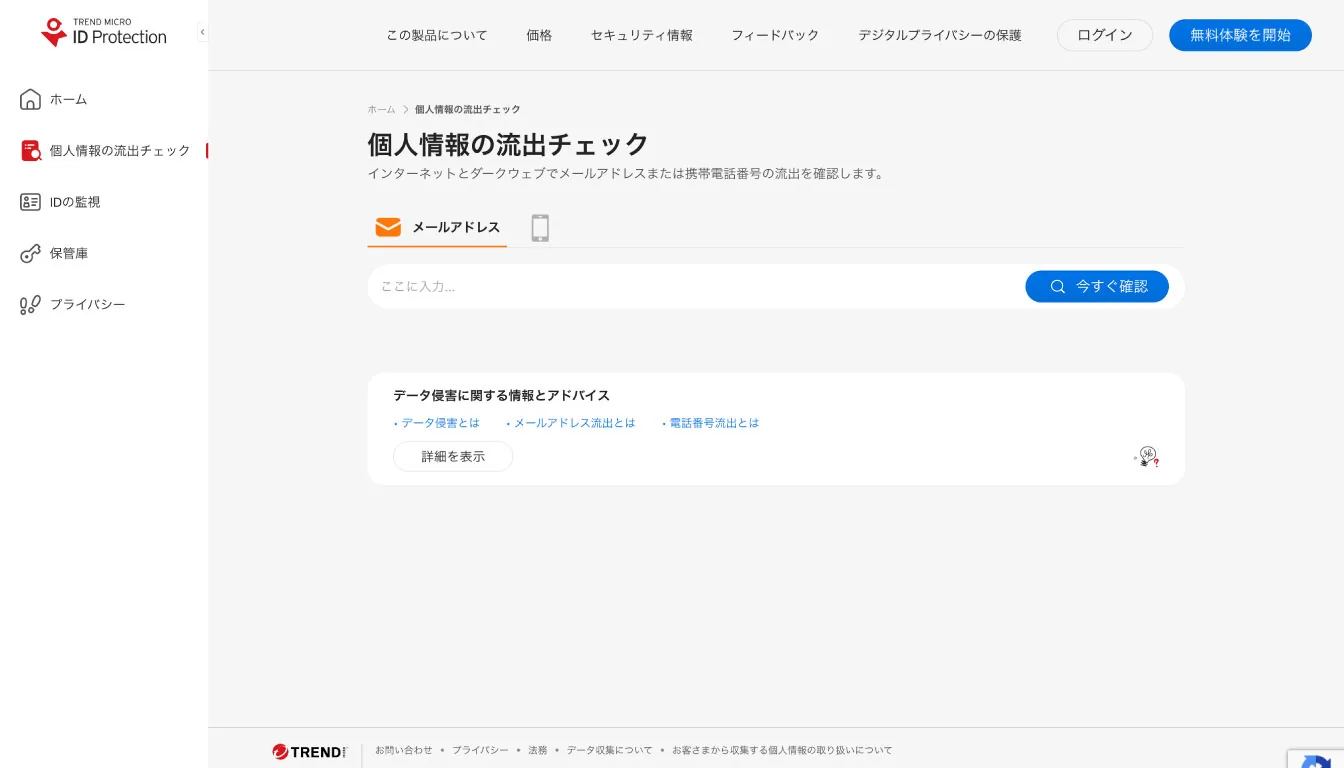
Task: Open データ収集について in the footer
Action: click(x=609, y=750)
